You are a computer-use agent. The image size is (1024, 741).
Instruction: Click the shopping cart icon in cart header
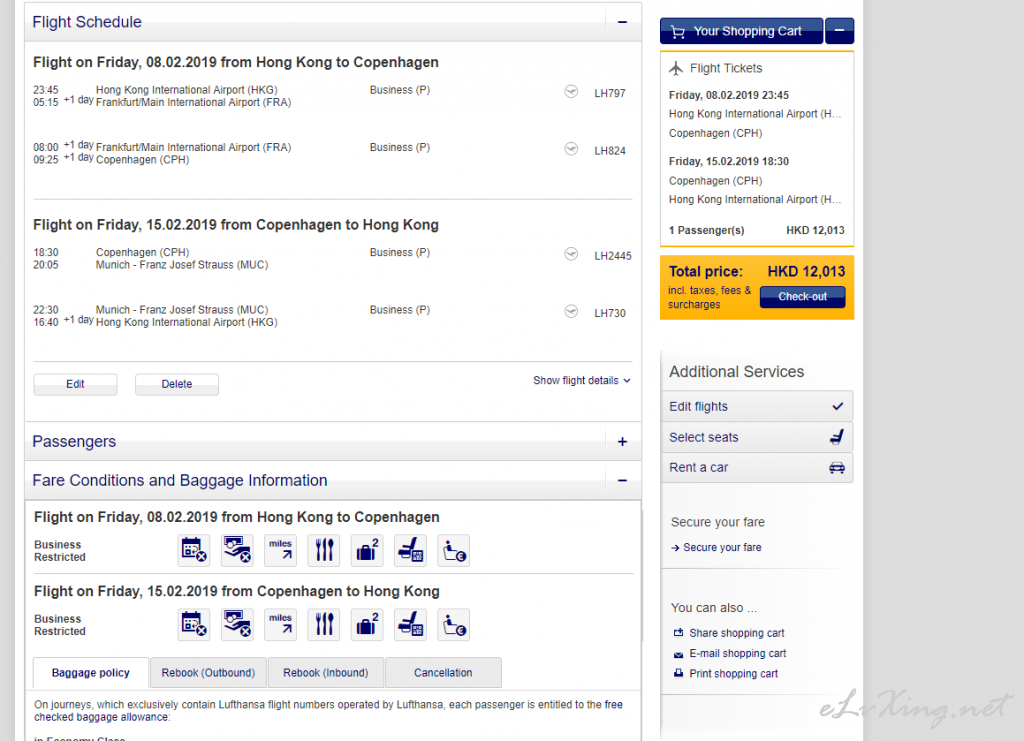(678, 31)
